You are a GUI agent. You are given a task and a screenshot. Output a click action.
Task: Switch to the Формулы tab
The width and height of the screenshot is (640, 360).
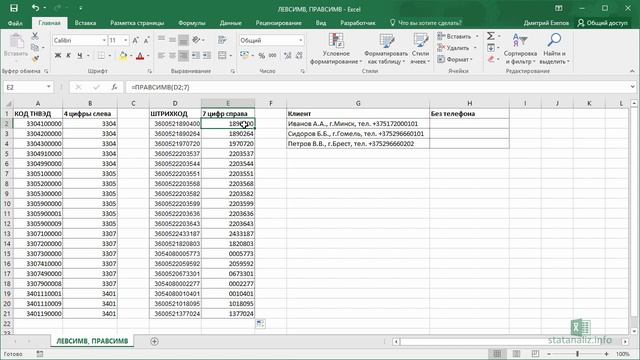click(192, 23)
